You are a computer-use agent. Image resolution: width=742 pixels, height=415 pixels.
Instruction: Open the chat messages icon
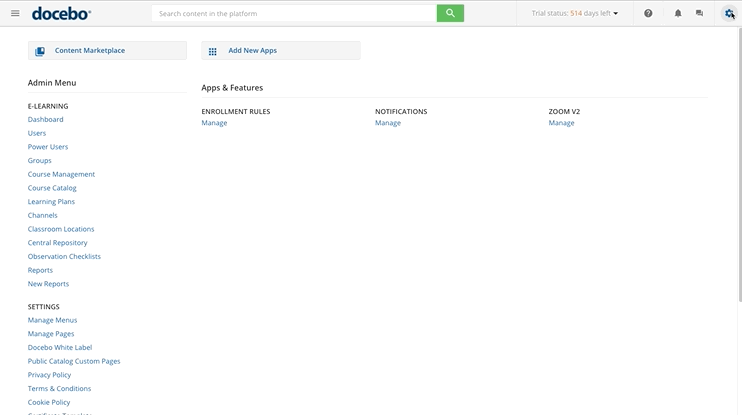[x=699, y=13]
